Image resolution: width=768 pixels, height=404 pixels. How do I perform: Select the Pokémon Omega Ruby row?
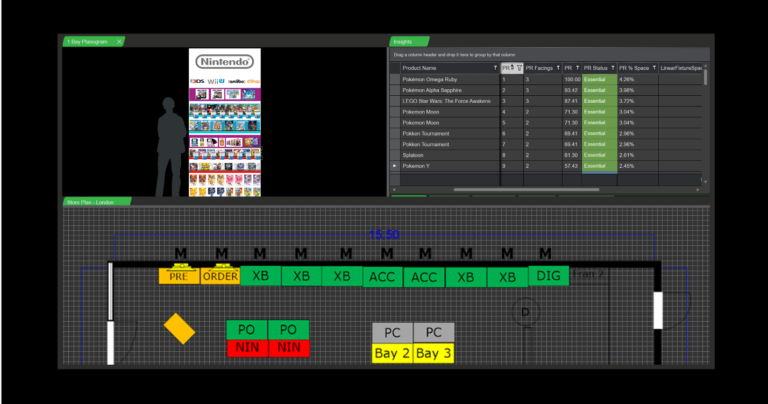[x=546, y=79]
